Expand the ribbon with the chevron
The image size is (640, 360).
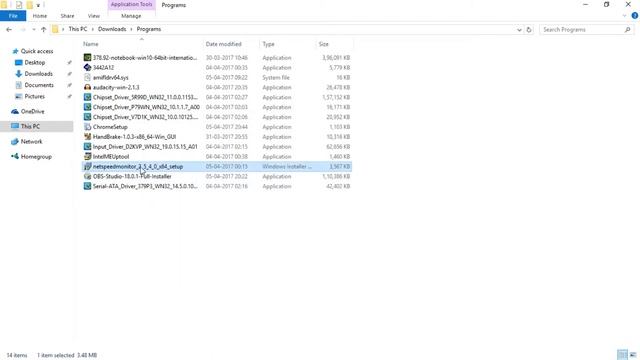coord(624,16)
